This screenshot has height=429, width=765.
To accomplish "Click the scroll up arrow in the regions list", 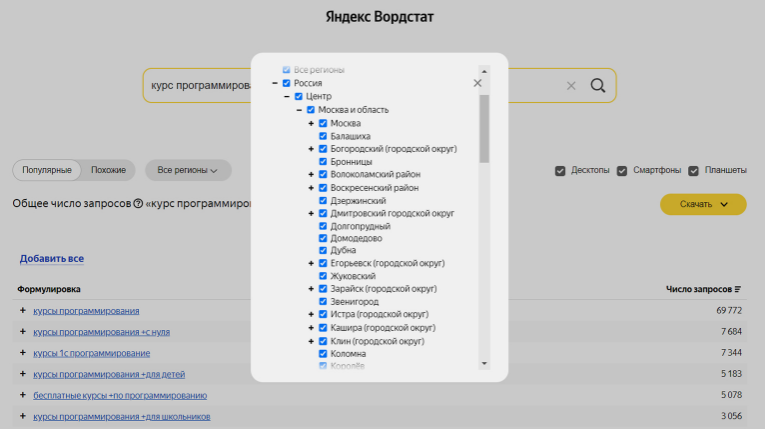I will (484, 71).
